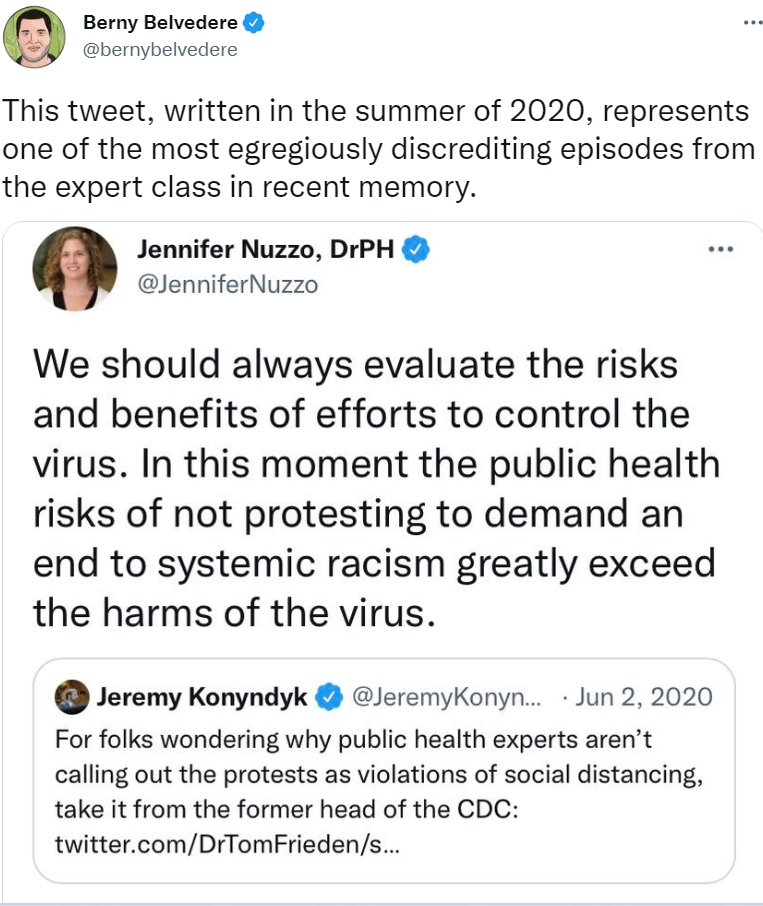Click Berny Belvedere's verified badge

254,23
